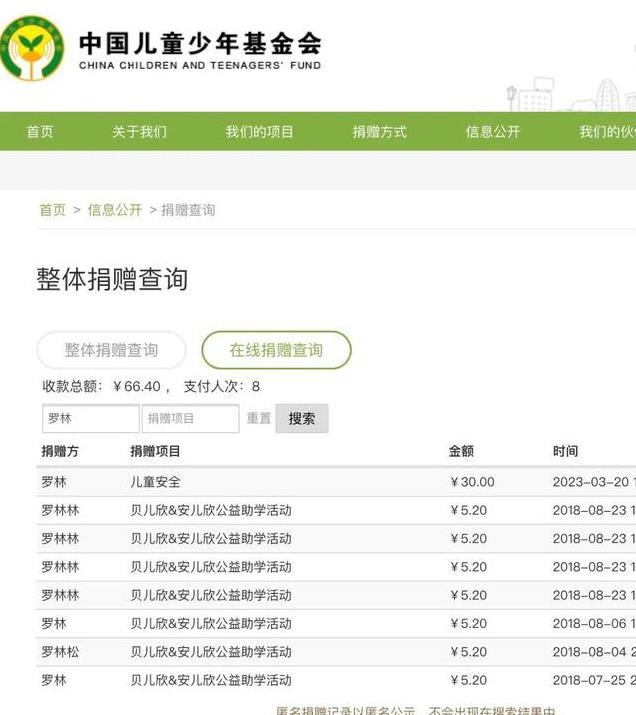Select the project cell in the 2018-08-06 row

[211, 624]
